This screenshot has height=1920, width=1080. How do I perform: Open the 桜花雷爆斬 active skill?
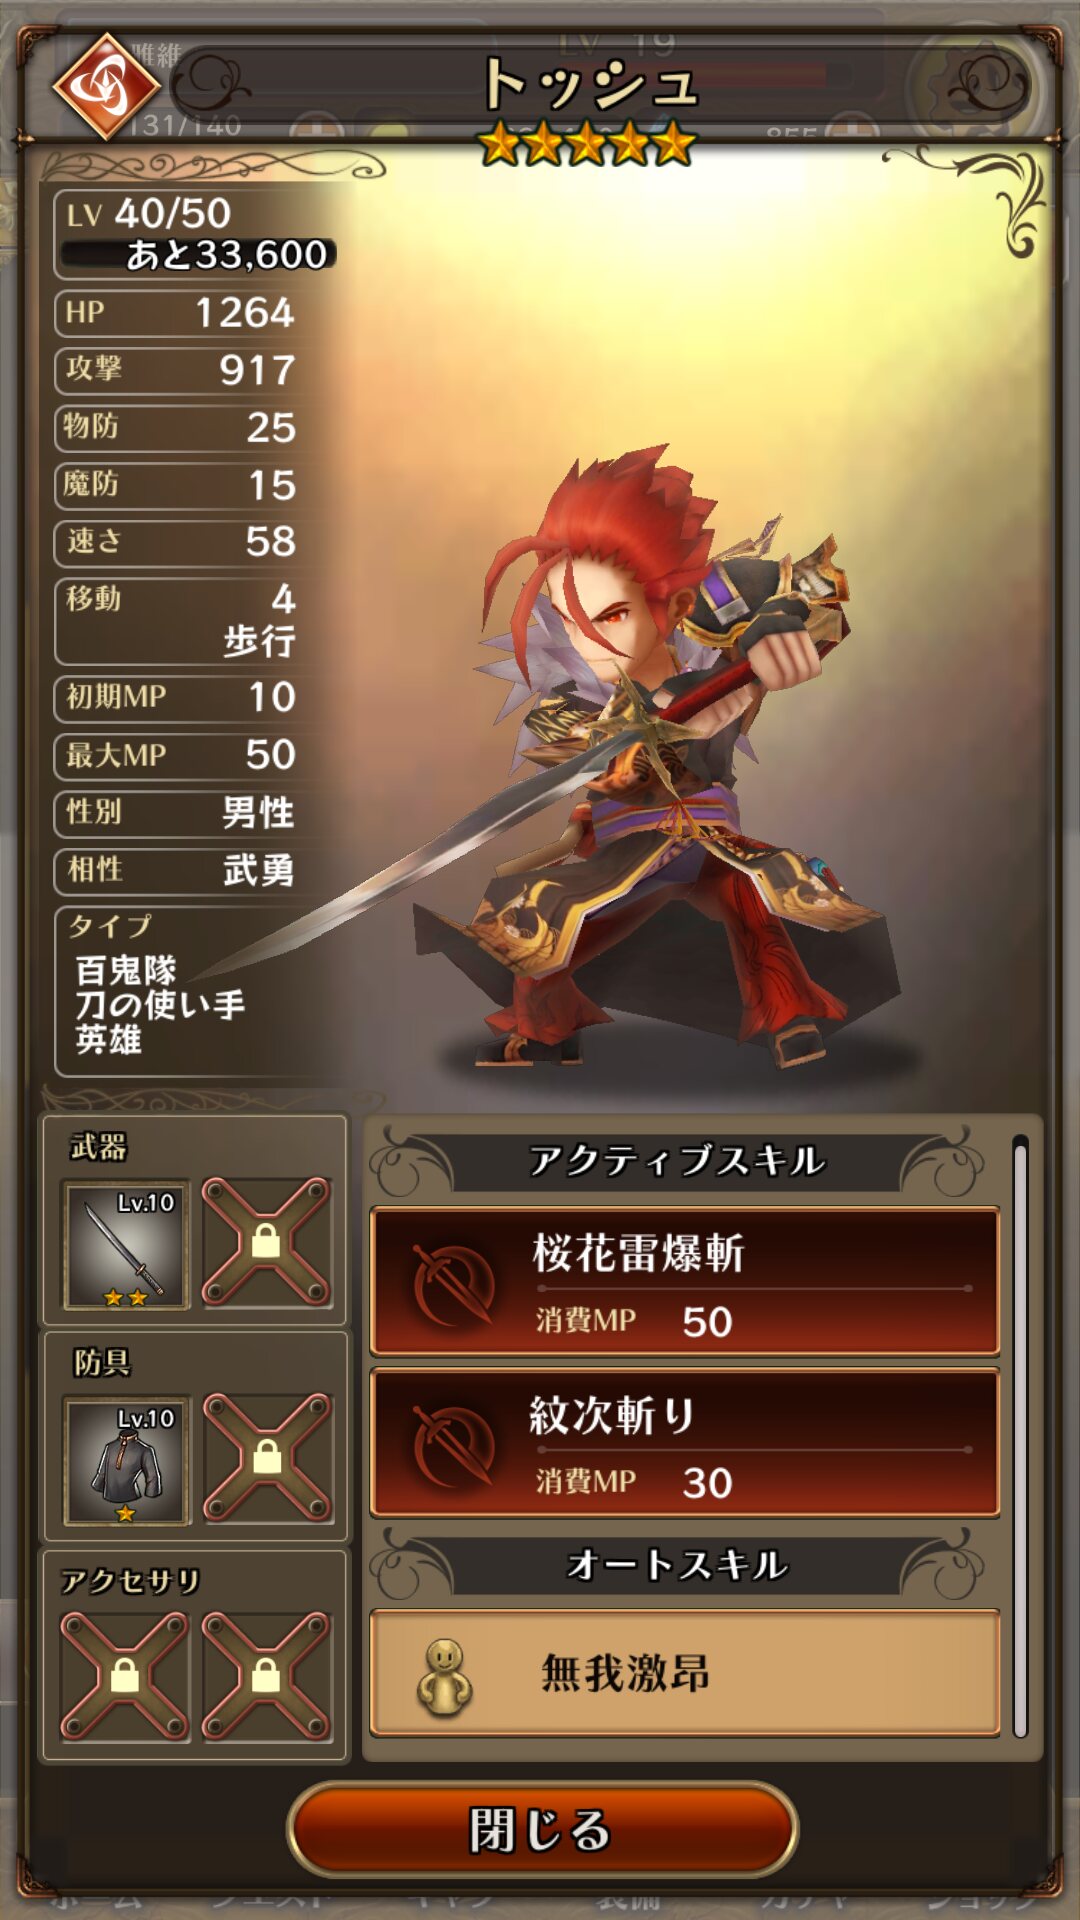[685, 1282]
